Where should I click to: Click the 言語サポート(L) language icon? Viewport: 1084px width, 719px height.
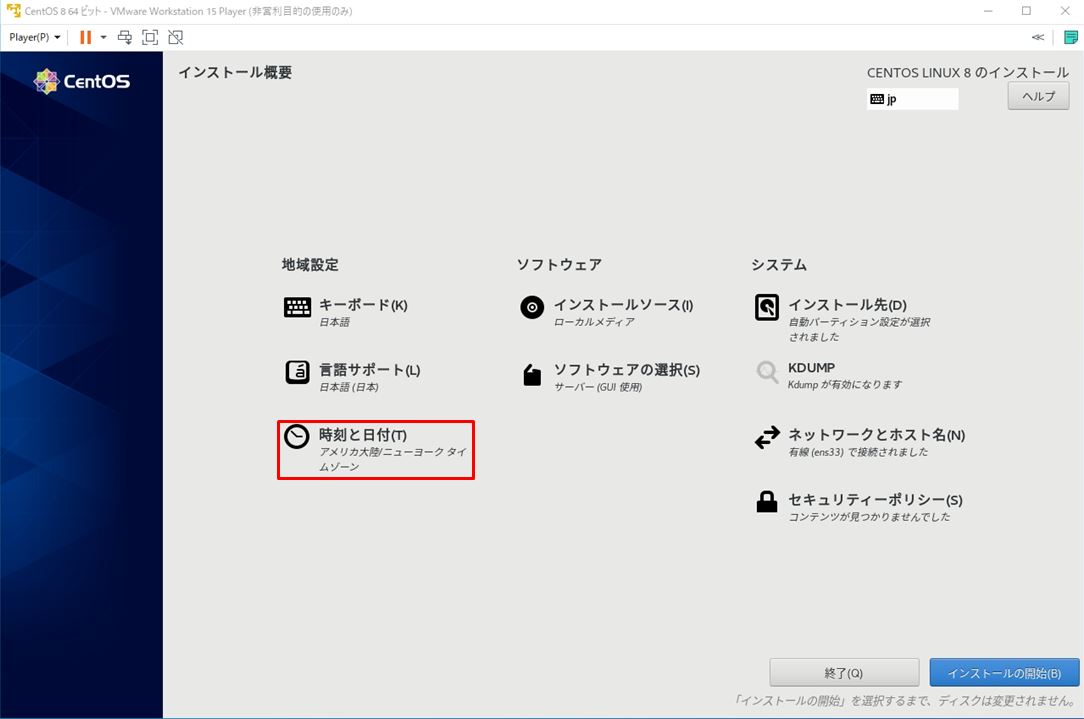click(x=297, y=372)
